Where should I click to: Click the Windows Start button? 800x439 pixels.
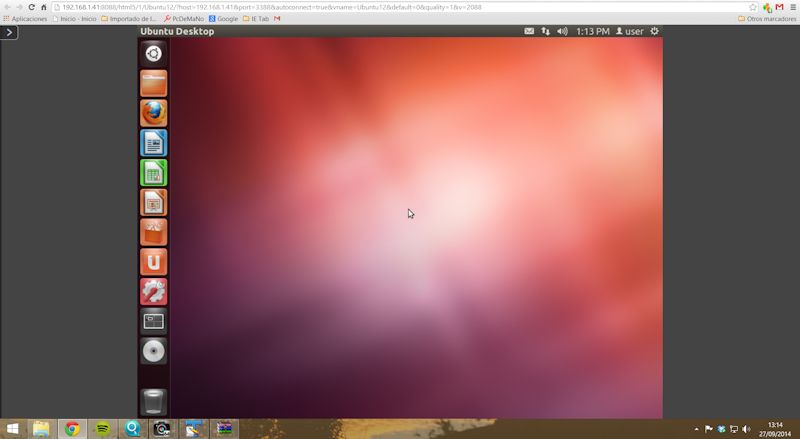tap(12, 429)
